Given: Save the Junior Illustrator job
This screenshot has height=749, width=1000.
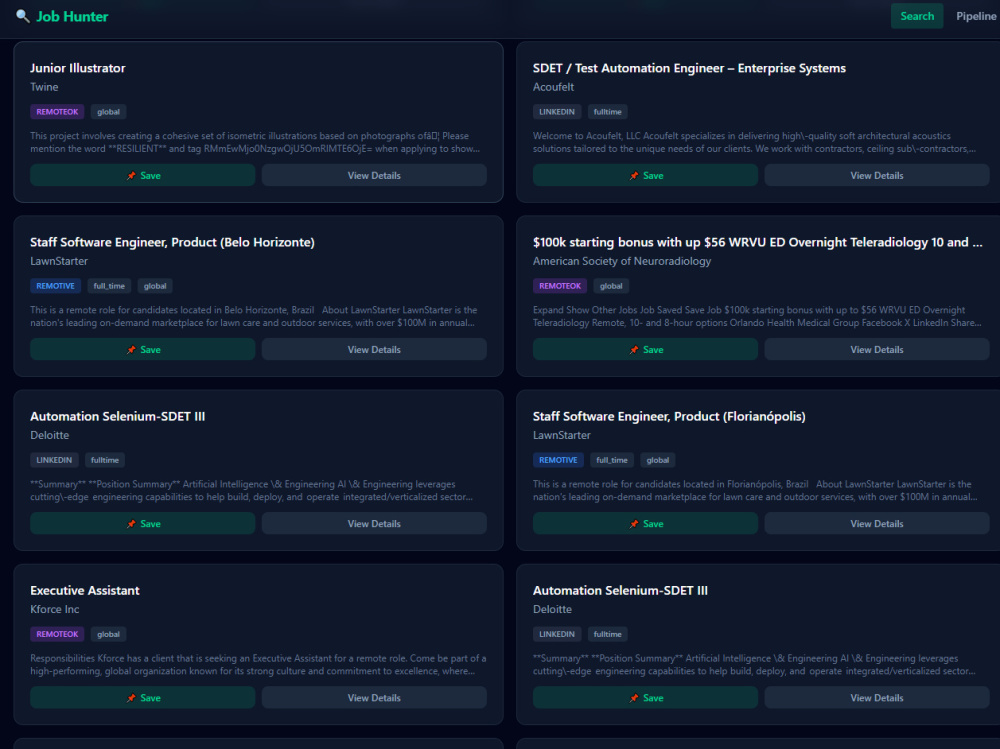Looking at the screenshot, I should 143,175.
